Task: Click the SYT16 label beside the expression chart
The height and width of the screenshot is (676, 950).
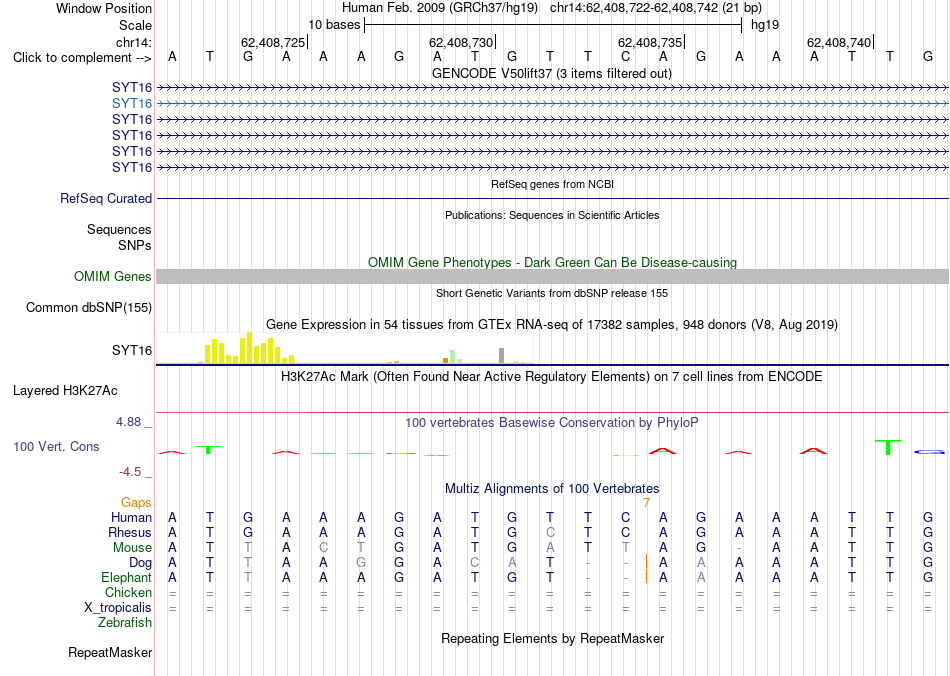Action: (131, 351)
